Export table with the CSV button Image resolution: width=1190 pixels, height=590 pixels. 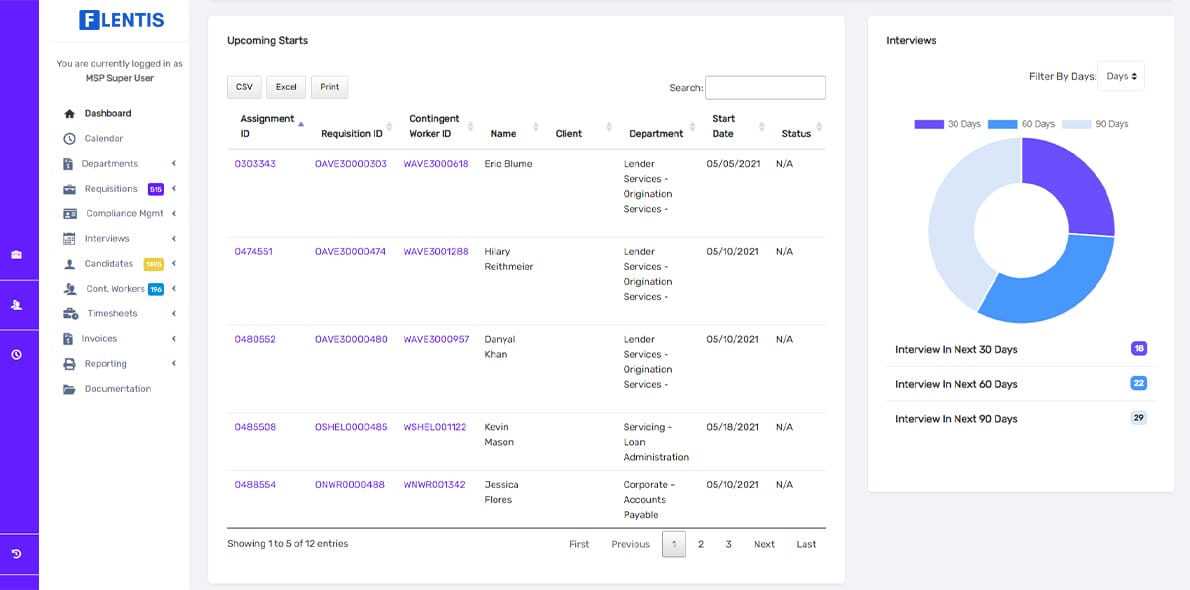[244, 87]
